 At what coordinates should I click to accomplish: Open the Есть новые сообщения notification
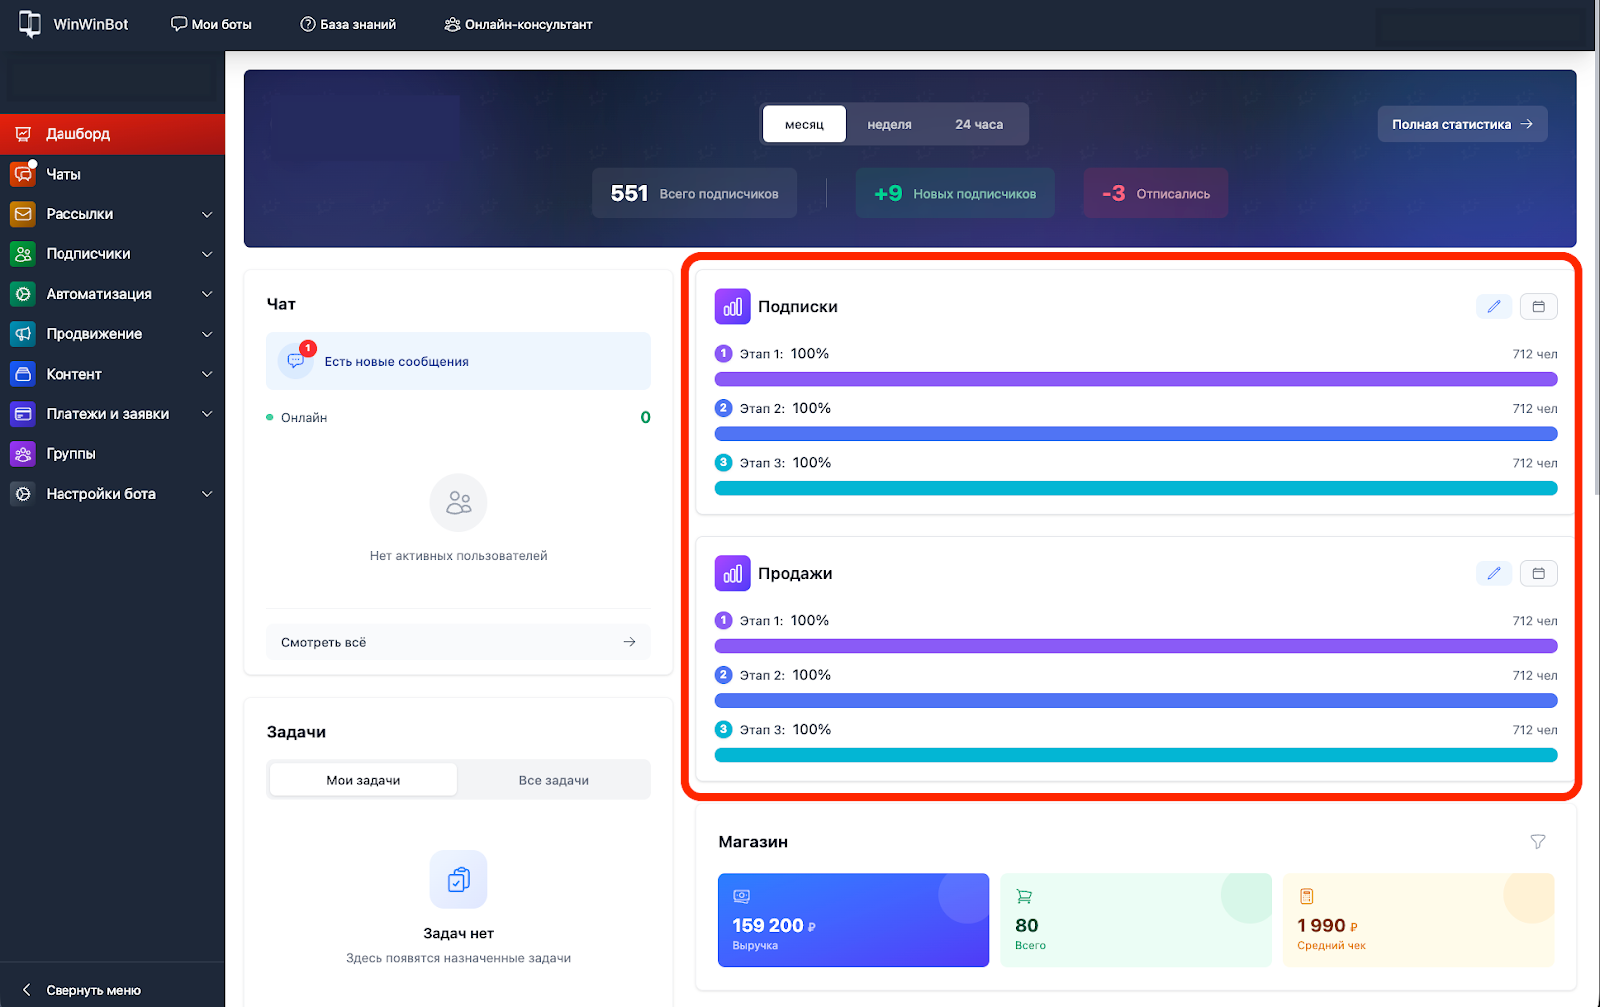click(458, 361)
